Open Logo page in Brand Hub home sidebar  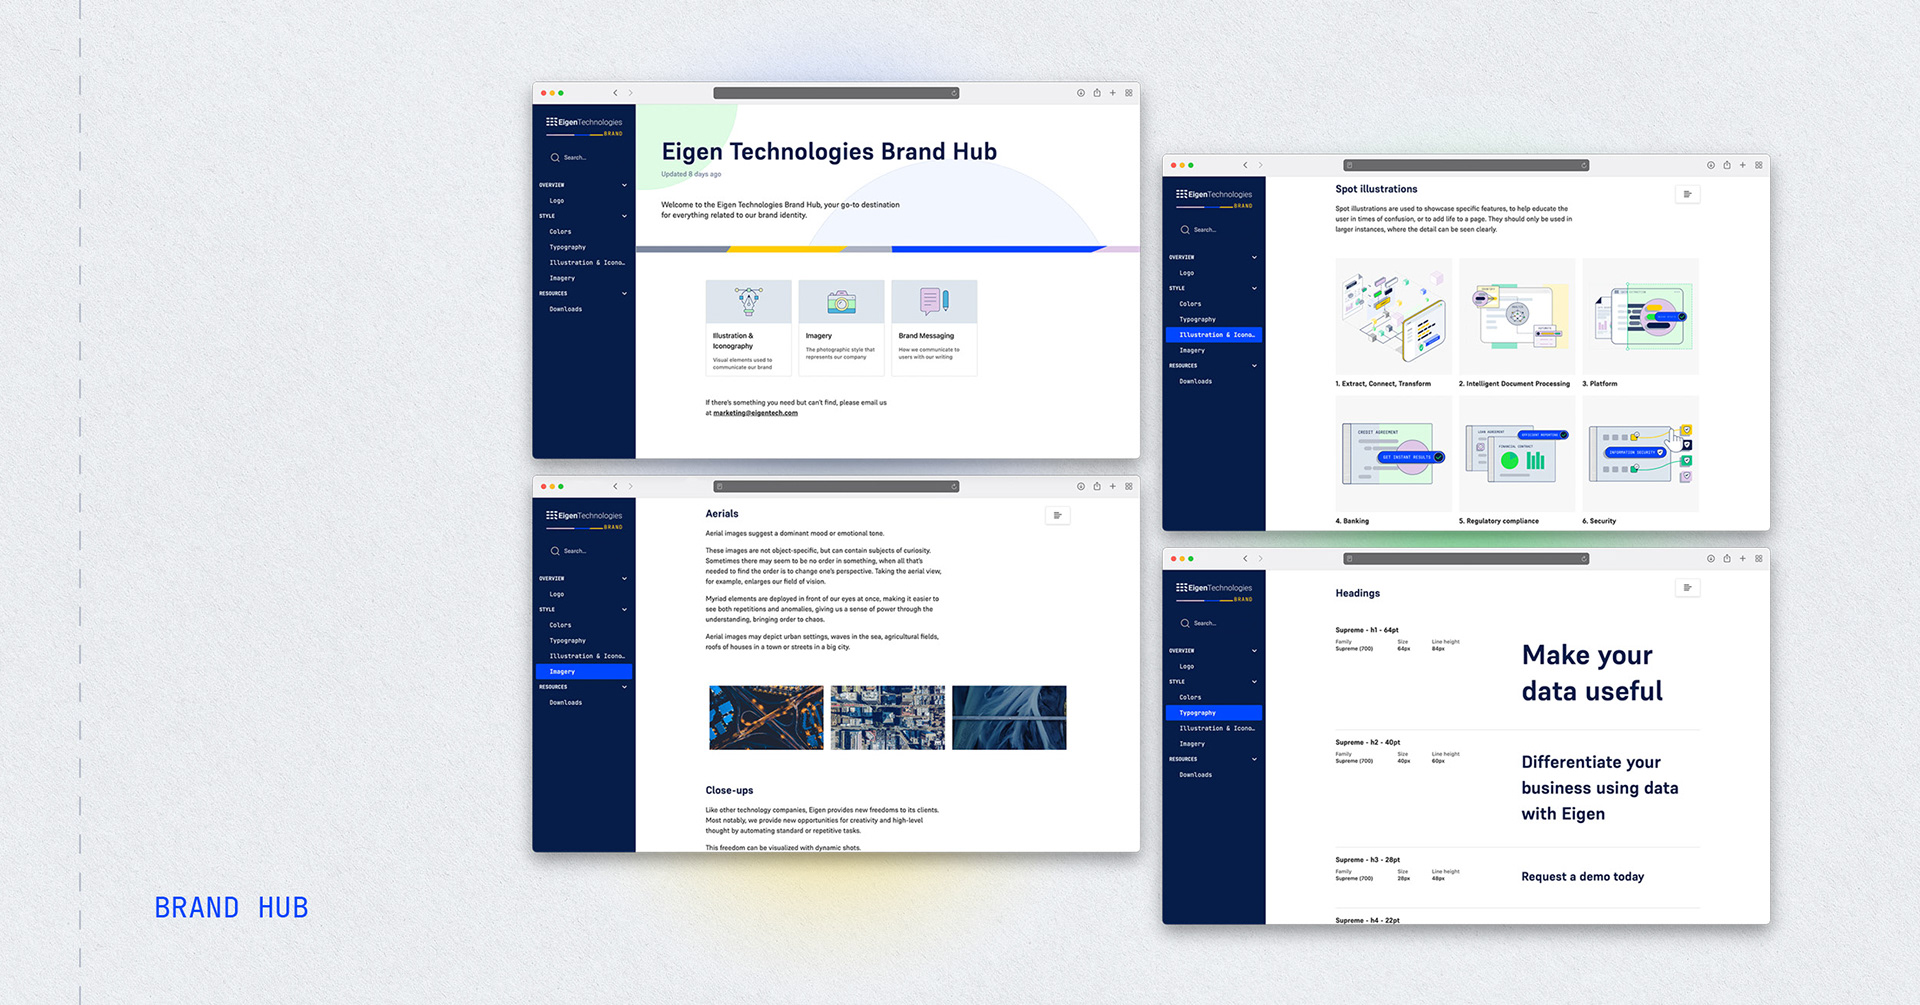[x=557, y=201]
